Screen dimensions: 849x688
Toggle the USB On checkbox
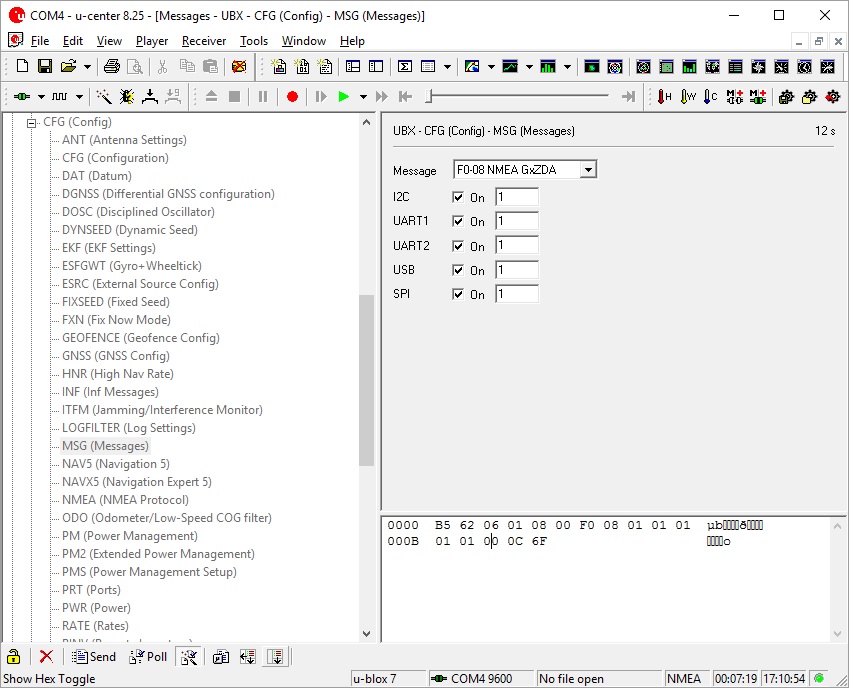point(458,270)
